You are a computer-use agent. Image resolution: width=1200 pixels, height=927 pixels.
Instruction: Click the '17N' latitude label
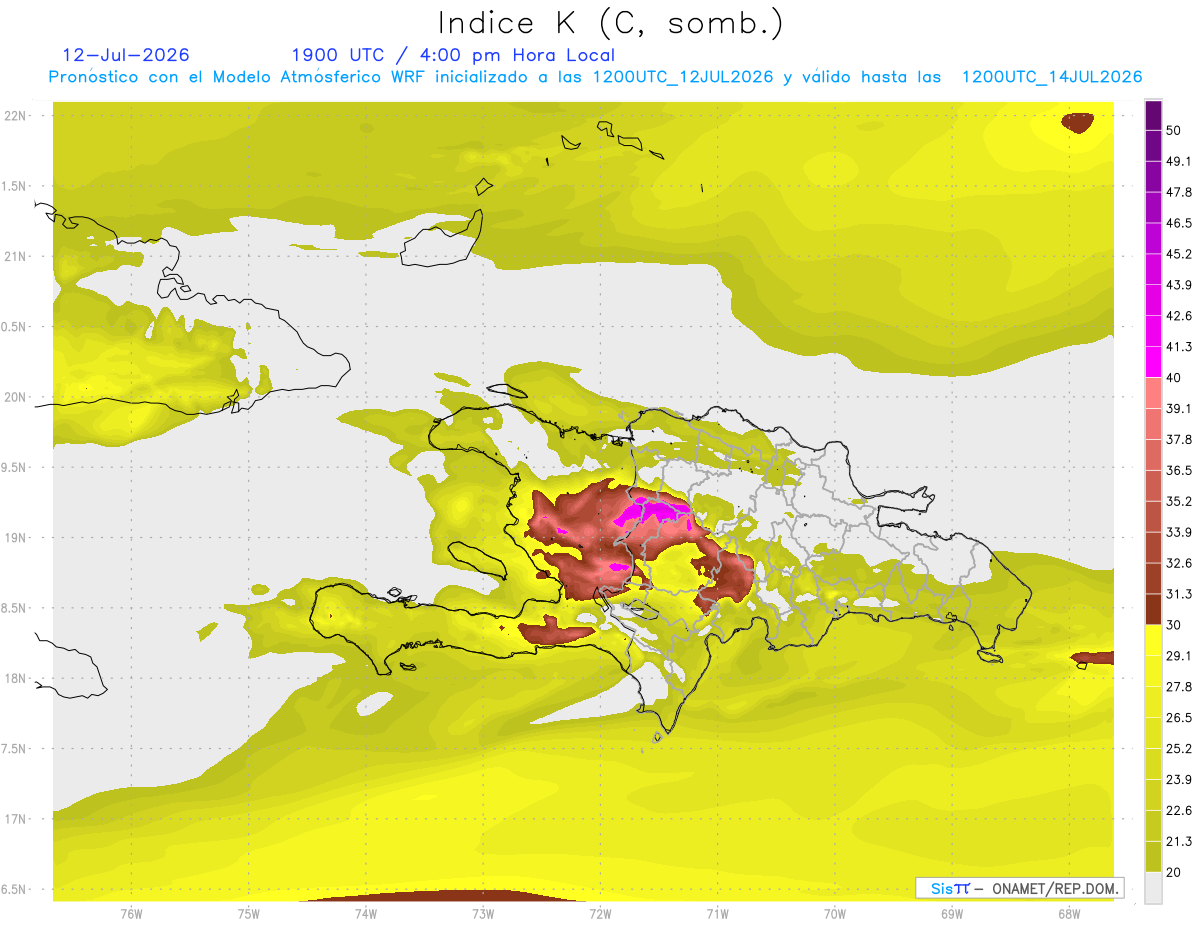[x=15, y=819]
